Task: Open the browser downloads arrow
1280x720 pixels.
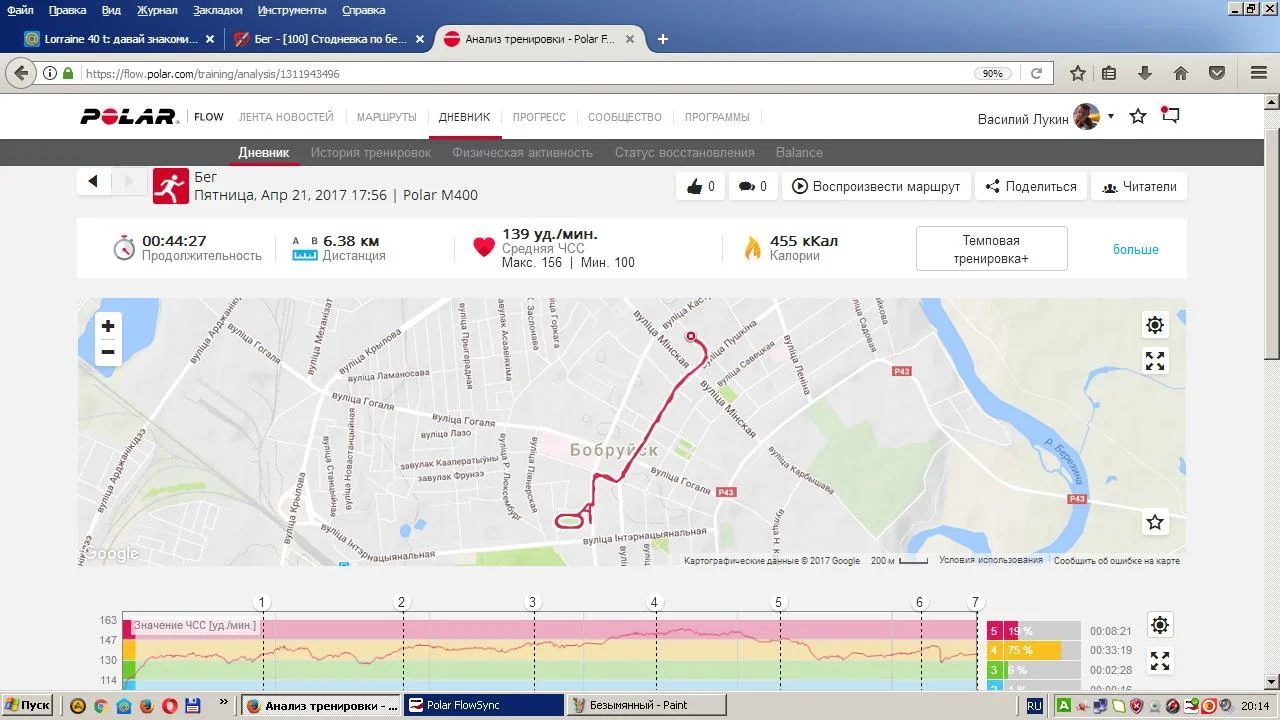Action: 1145,73
